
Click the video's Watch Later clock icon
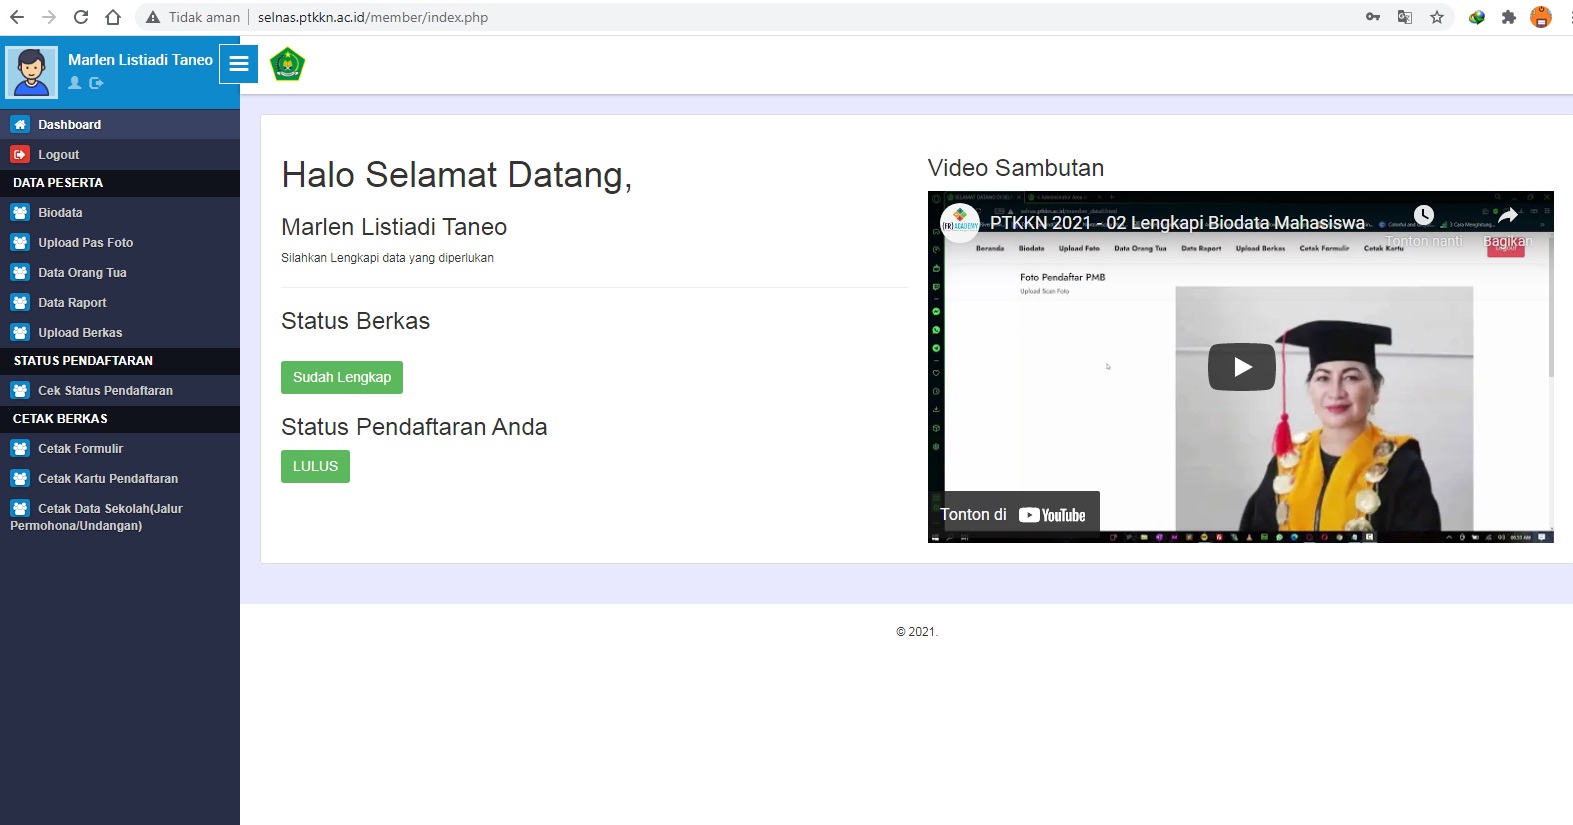tap(1423, 215)
